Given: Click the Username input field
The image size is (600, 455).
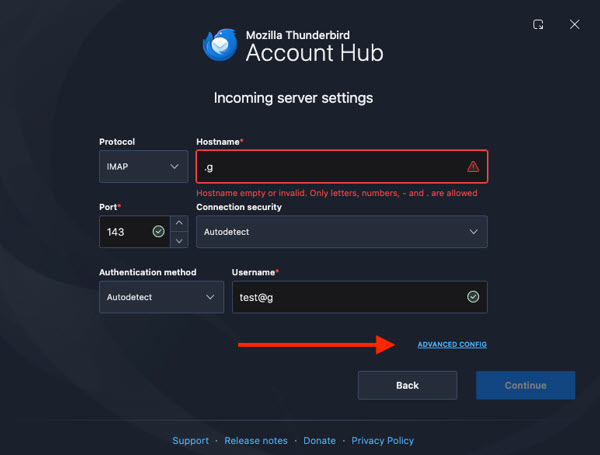Looking at the screenshot, I should pos(360,297).
